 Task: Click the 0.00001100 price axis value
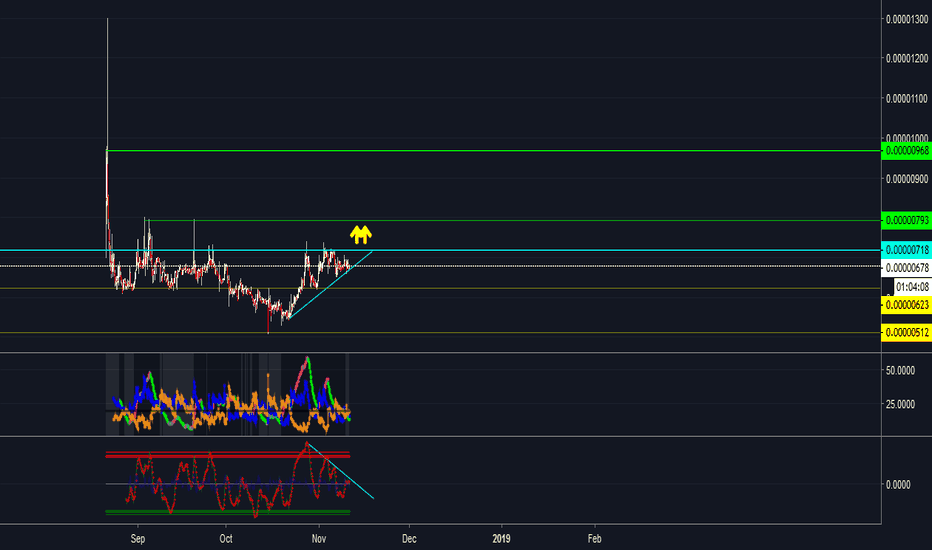click(x=906, y=99)
